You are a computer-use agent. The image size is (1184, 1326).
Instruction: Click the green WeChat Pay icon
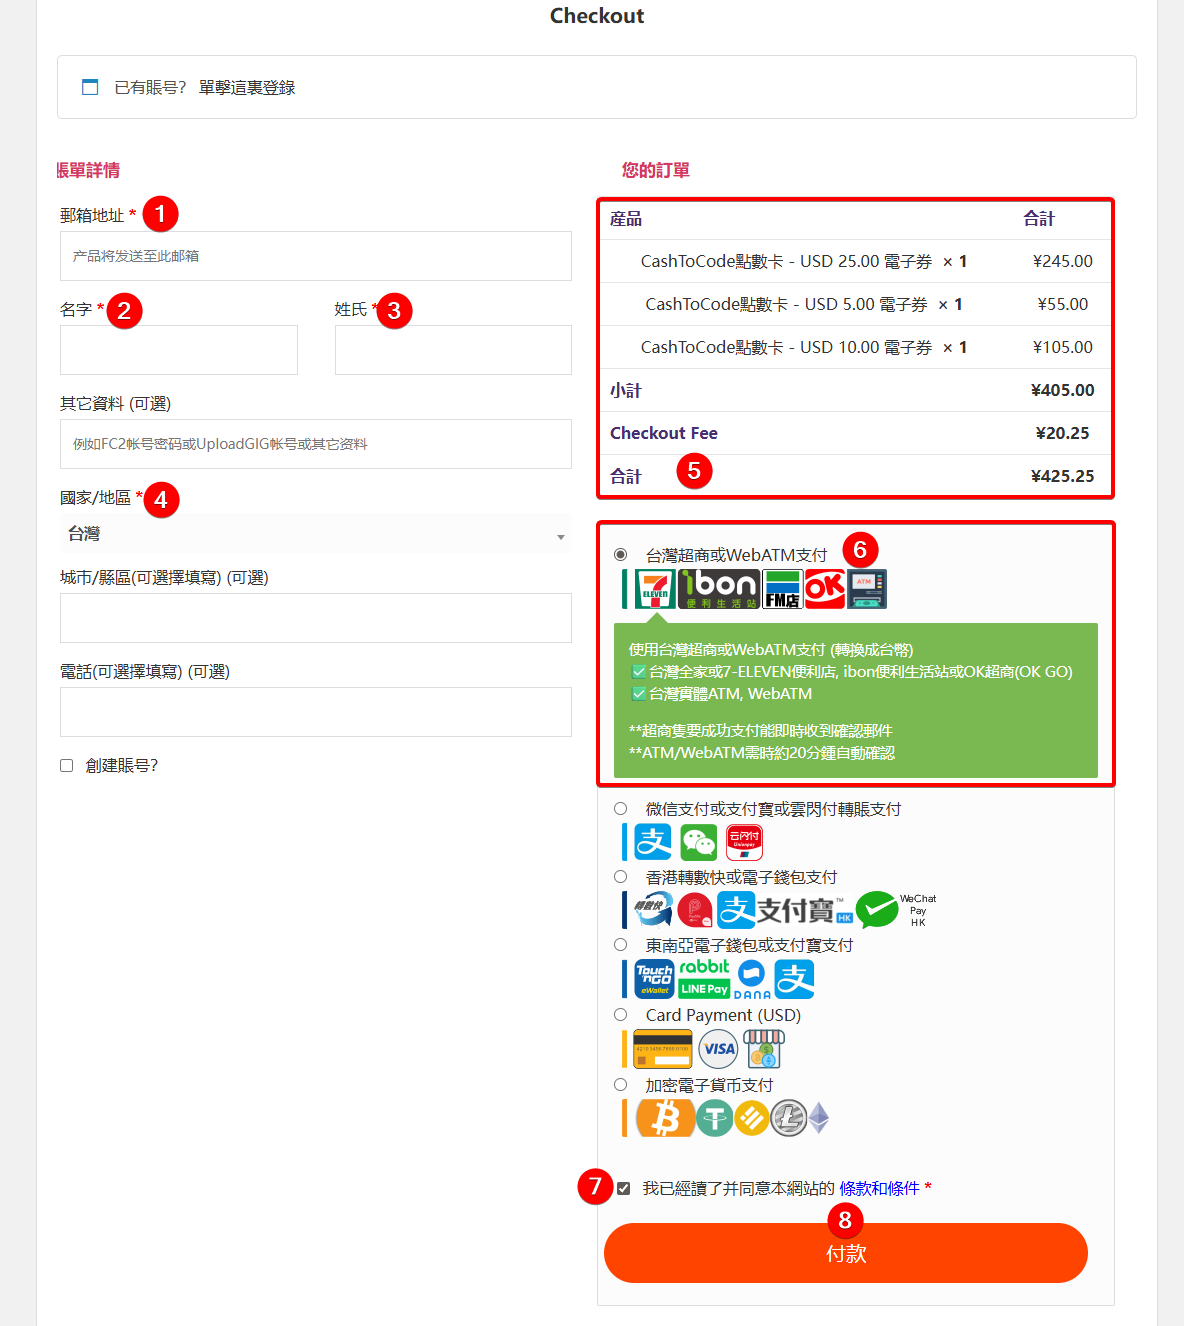click(x=699, y=842)
